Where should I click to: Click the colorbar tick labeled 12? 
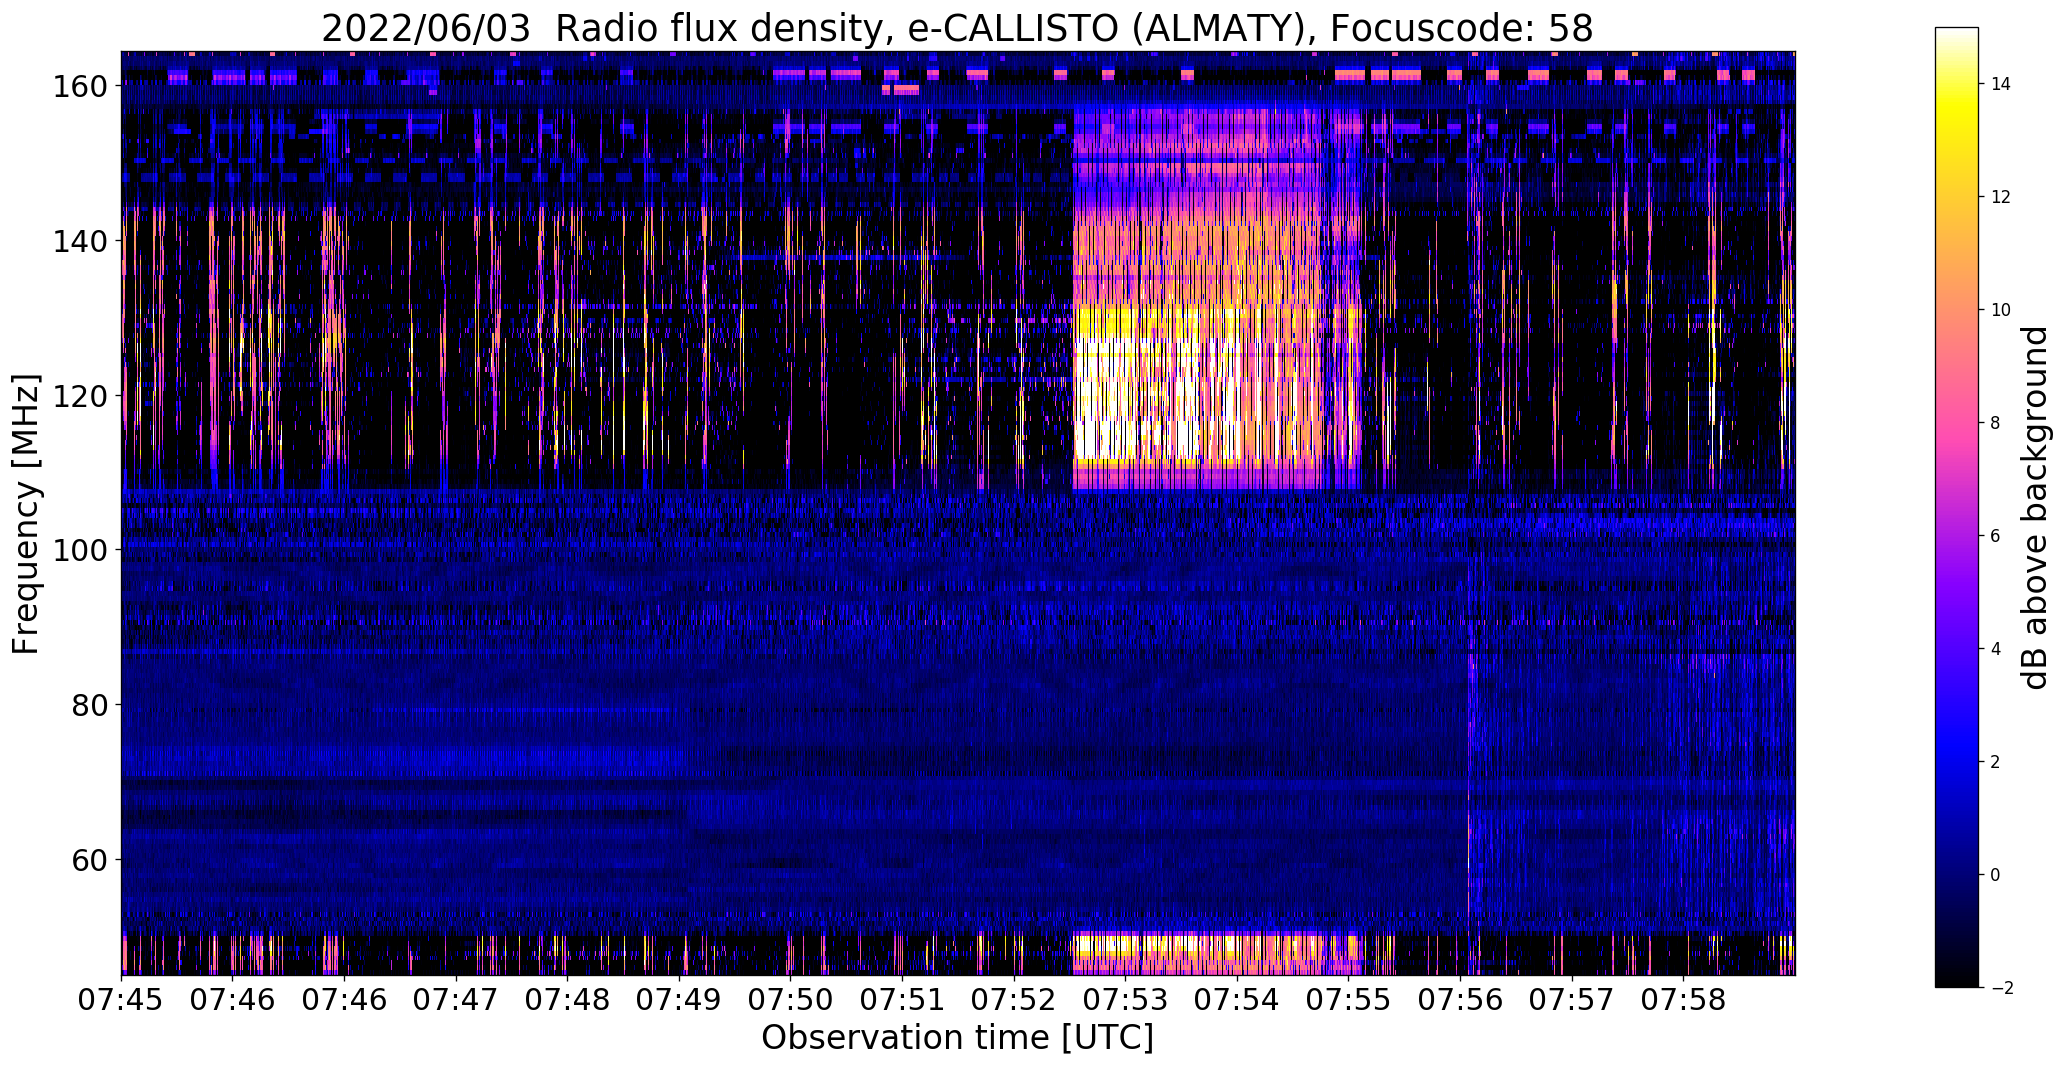(2001, 197)
